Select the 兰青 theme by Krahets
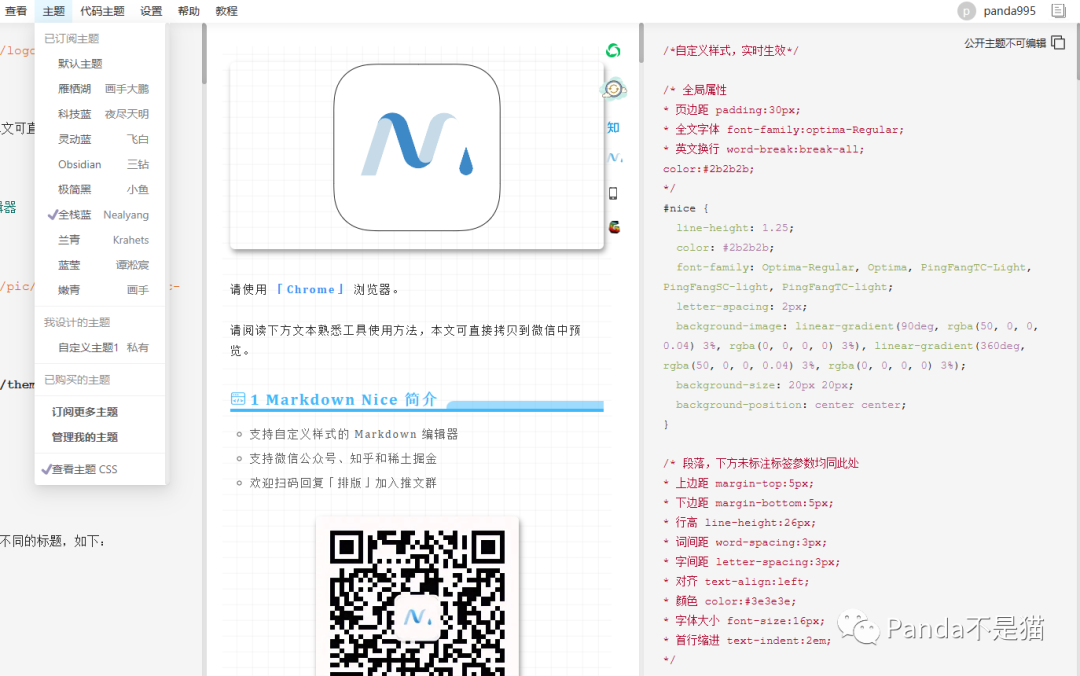The height and width of the screenshot is (676, 1080). [101, 240]
